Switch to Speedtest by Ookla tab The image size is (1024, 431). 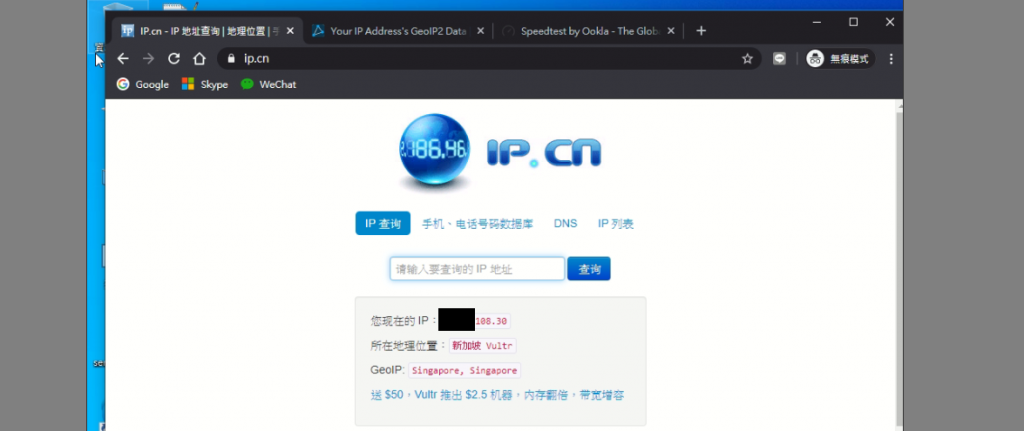tap(588, 31)
